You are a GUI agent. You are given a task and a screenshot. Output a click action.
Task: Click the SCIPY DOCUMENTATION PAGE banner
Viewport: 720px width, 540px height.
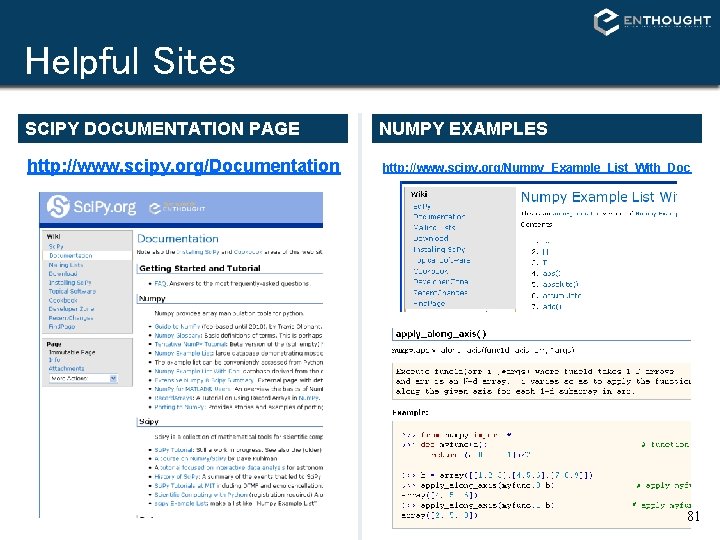(183, 129)
